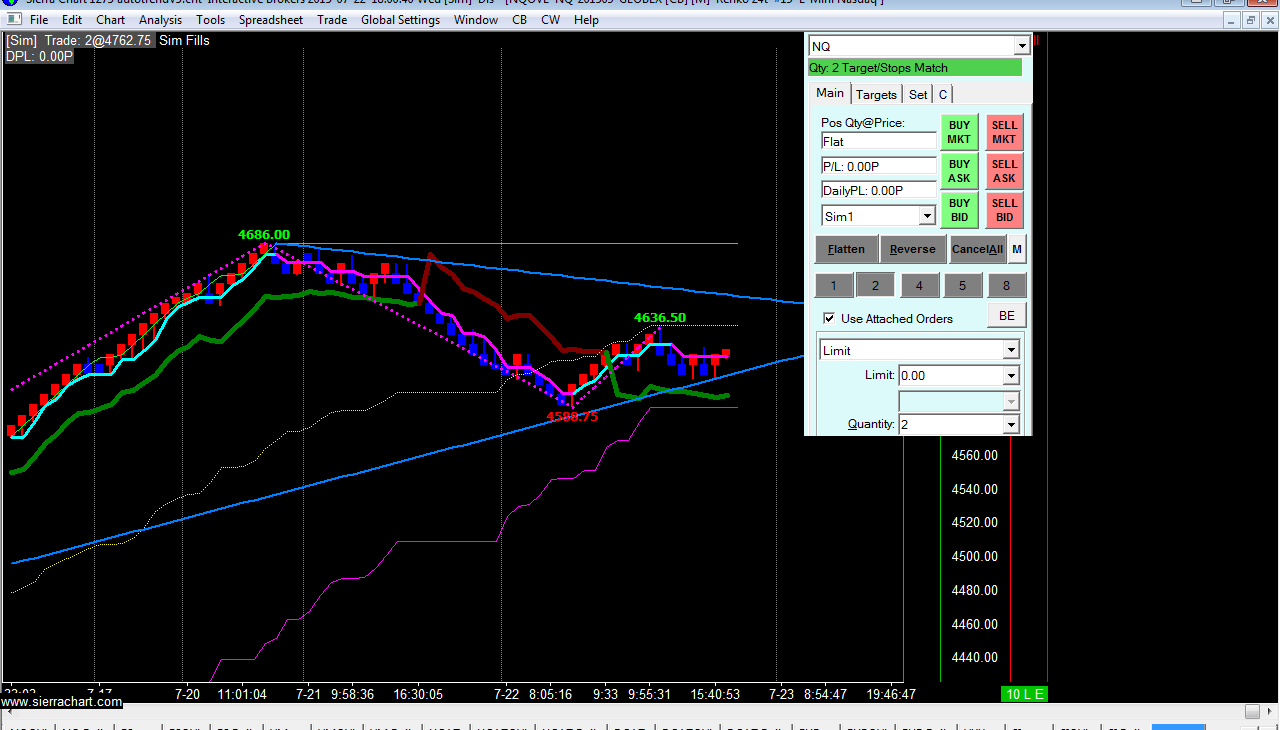The height and width of the screenshot is (730, 1280).
Task: Toggle the Use Attached Orders checkbox
Action: coord(828,318)
